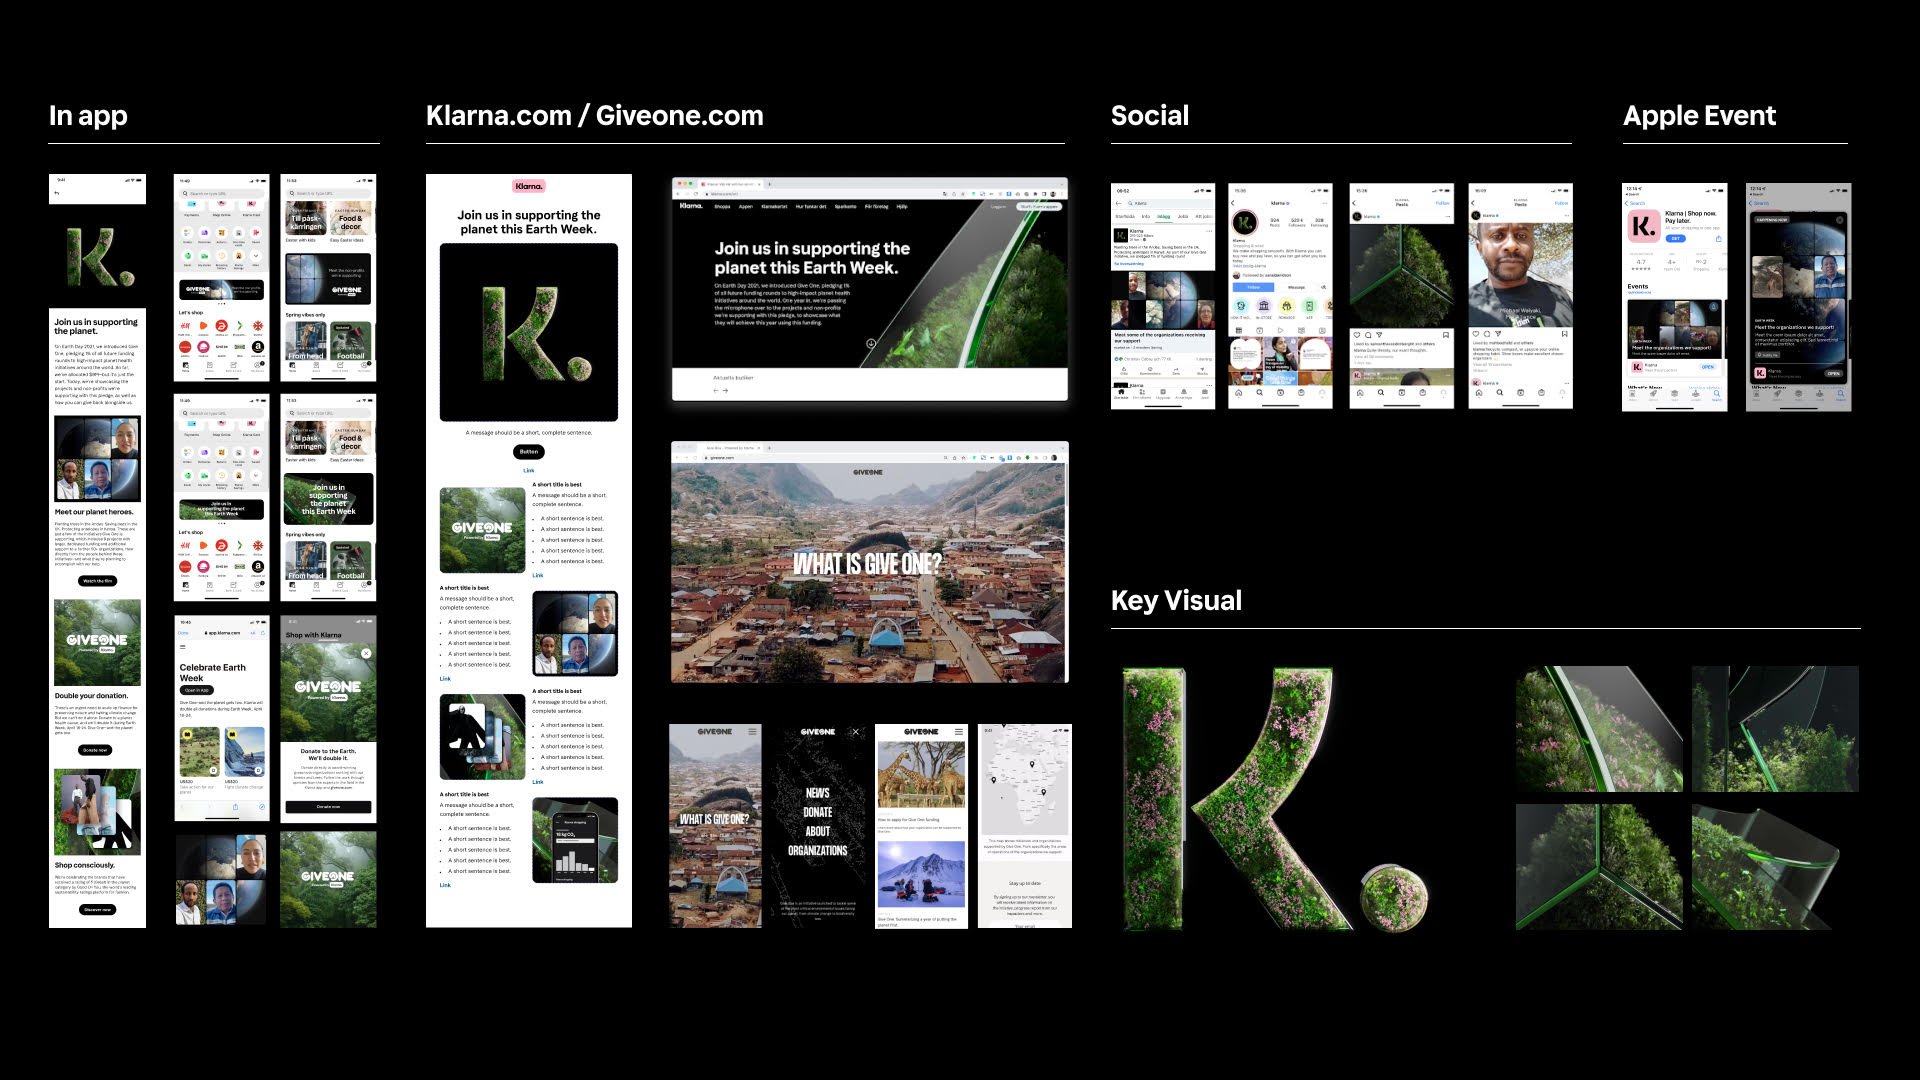
Task: Tap Donate now on the Shop with Klarna sheet
Action: tap(328, 806)
